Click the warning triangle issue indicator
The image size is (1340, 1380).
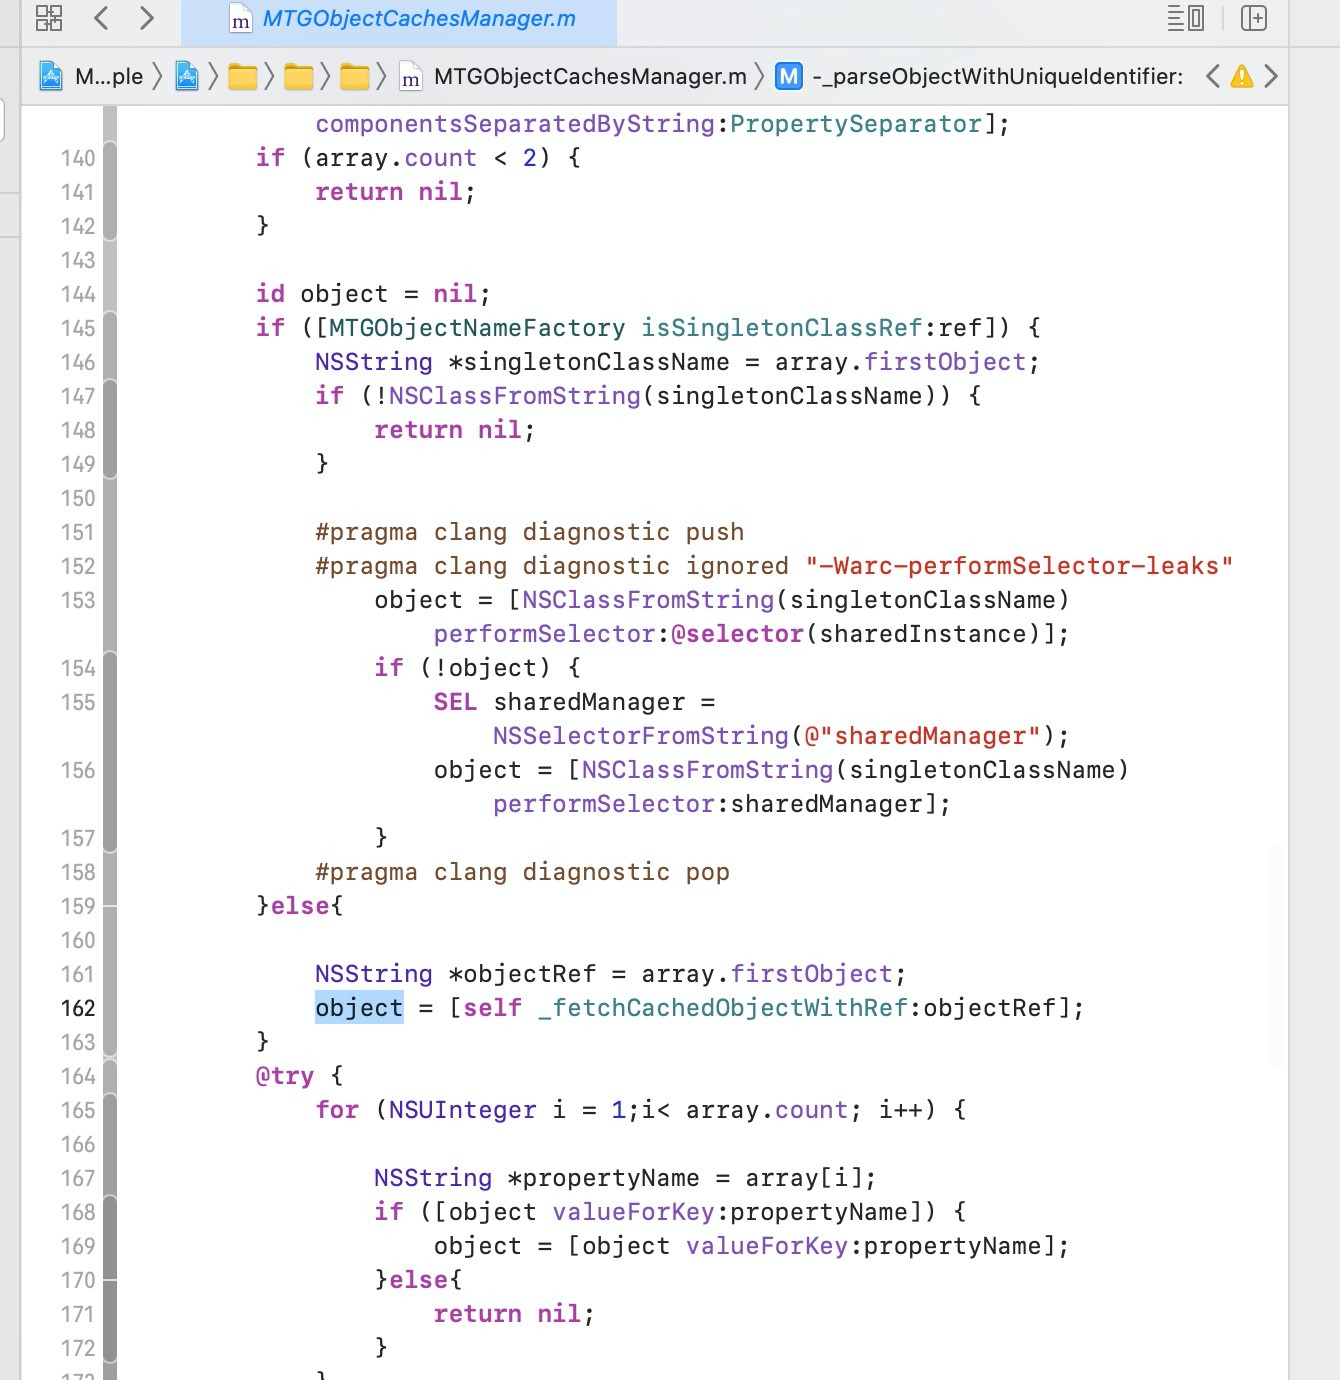coord(1242,76)
